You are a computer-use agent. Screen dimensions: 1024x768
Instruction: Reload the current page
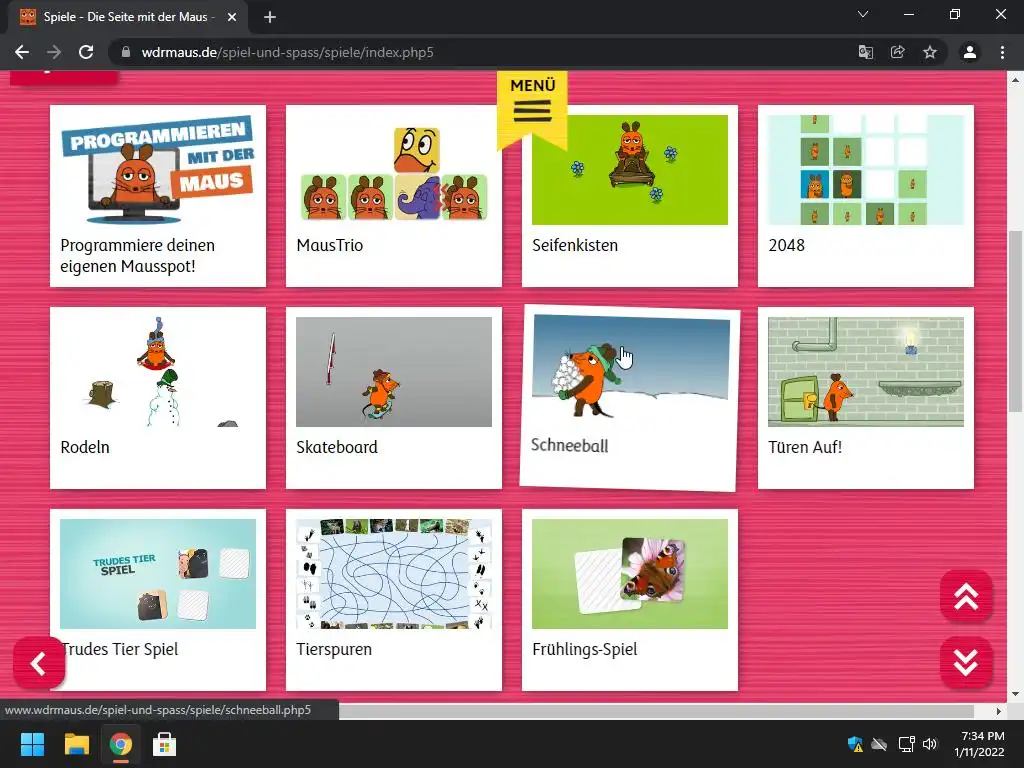tap(86, 52)
